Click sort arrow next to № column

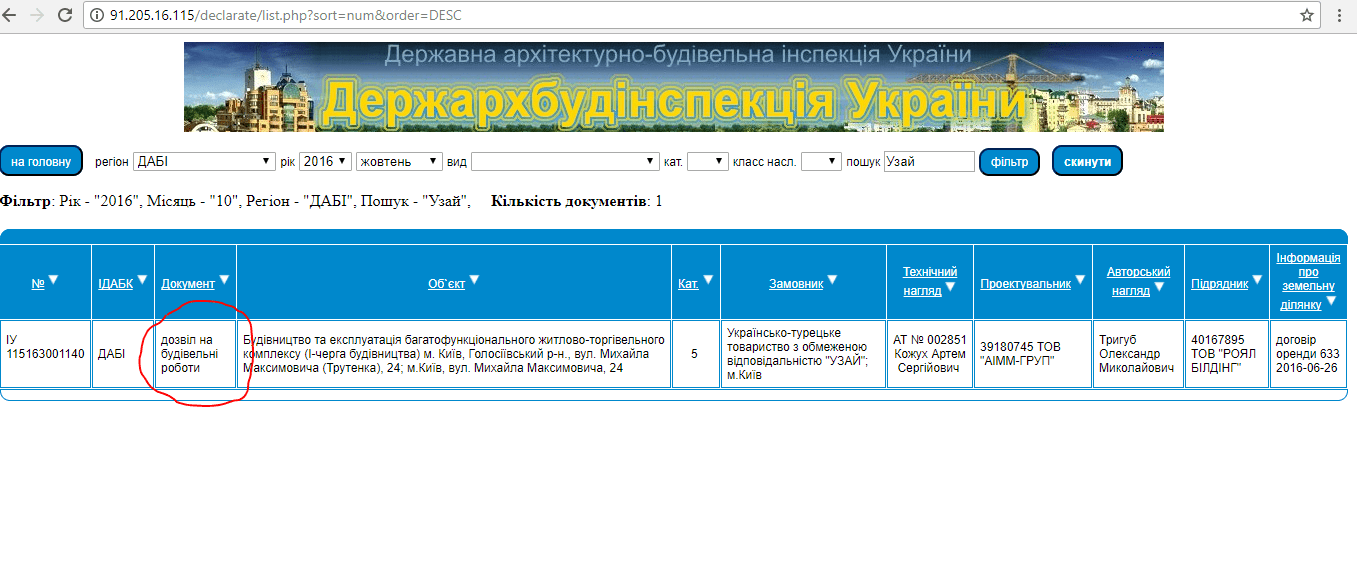click(x=53, y=280)
